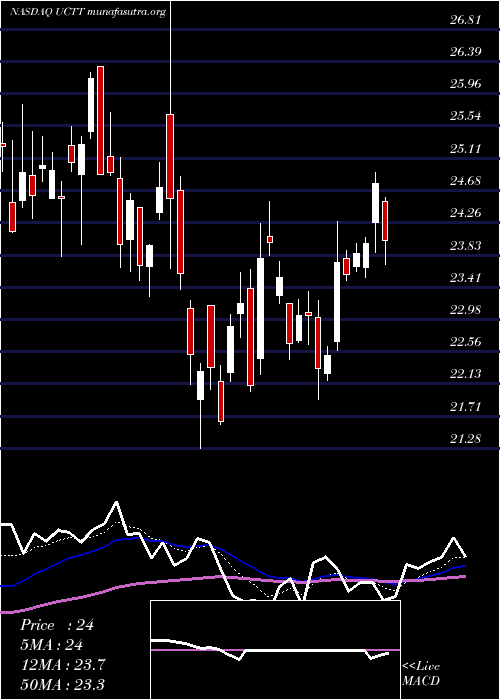Select the 21.28 price axis label
This screenshot has height=700, width=500.
tap(465, 439)
